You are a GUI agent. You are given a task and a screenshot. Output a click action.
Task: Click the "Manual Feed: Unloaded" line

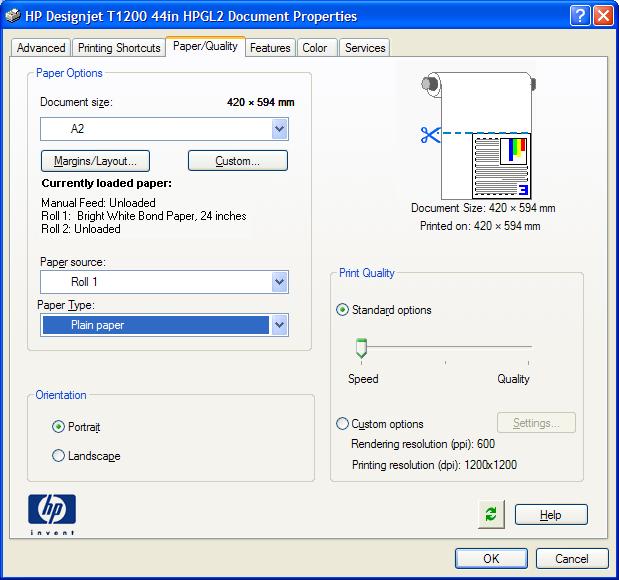pos(98,203)
